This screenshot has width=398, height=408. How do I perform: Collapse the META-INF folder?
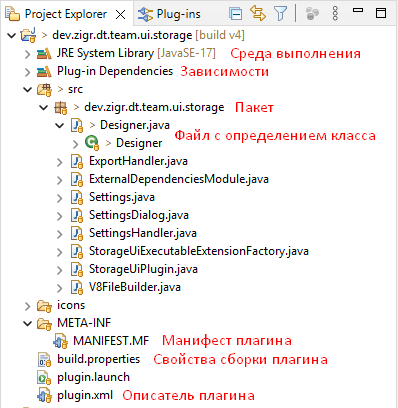27,323
